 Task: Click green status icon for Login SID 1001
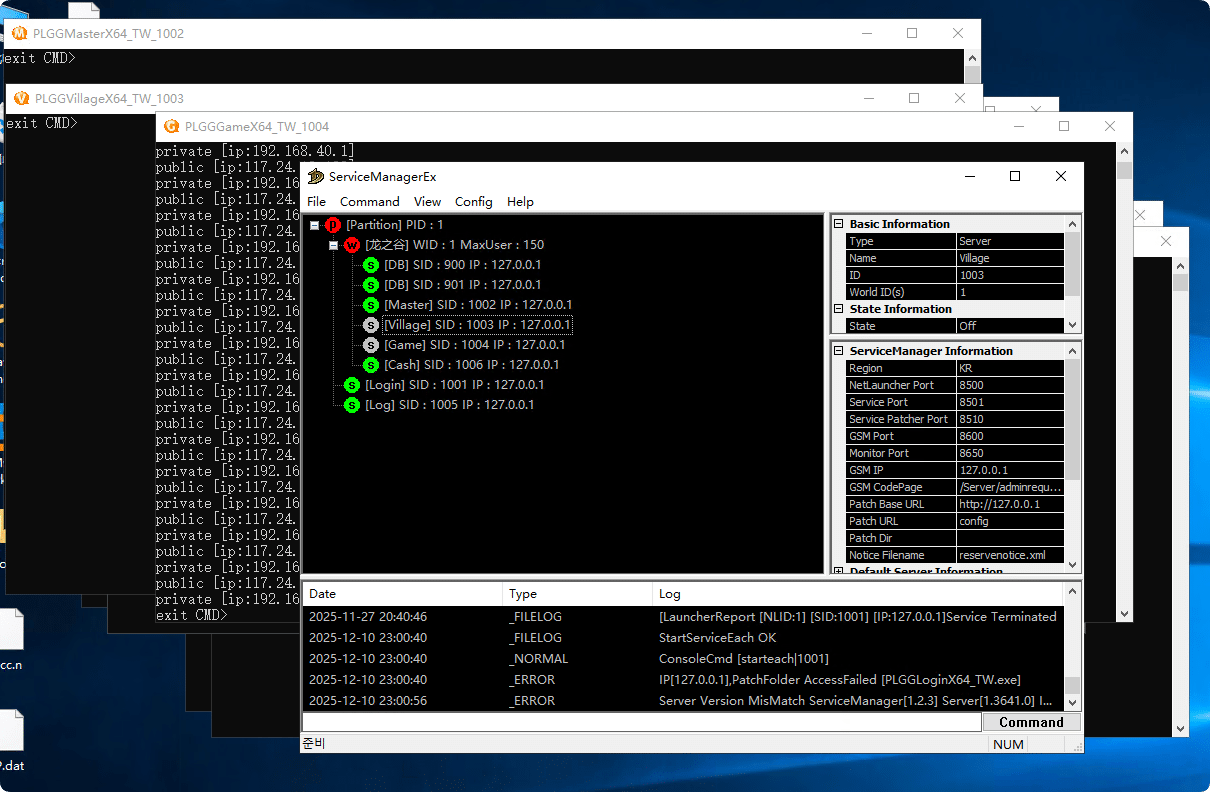[x=352, y=385]
